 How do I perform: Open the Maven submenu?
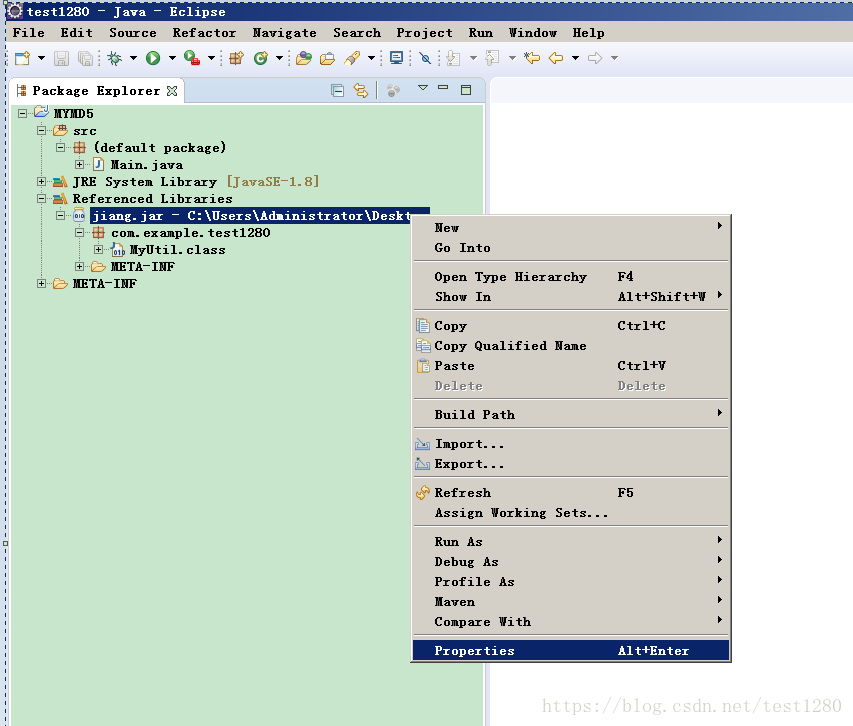pyautogui.click(x=571, y=601)
